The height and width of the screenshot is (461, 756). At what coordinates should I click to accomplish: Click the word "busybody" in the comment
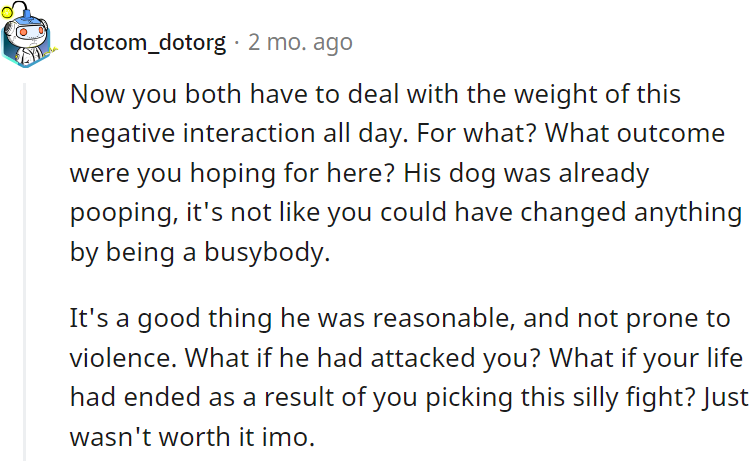pos(265,252)
